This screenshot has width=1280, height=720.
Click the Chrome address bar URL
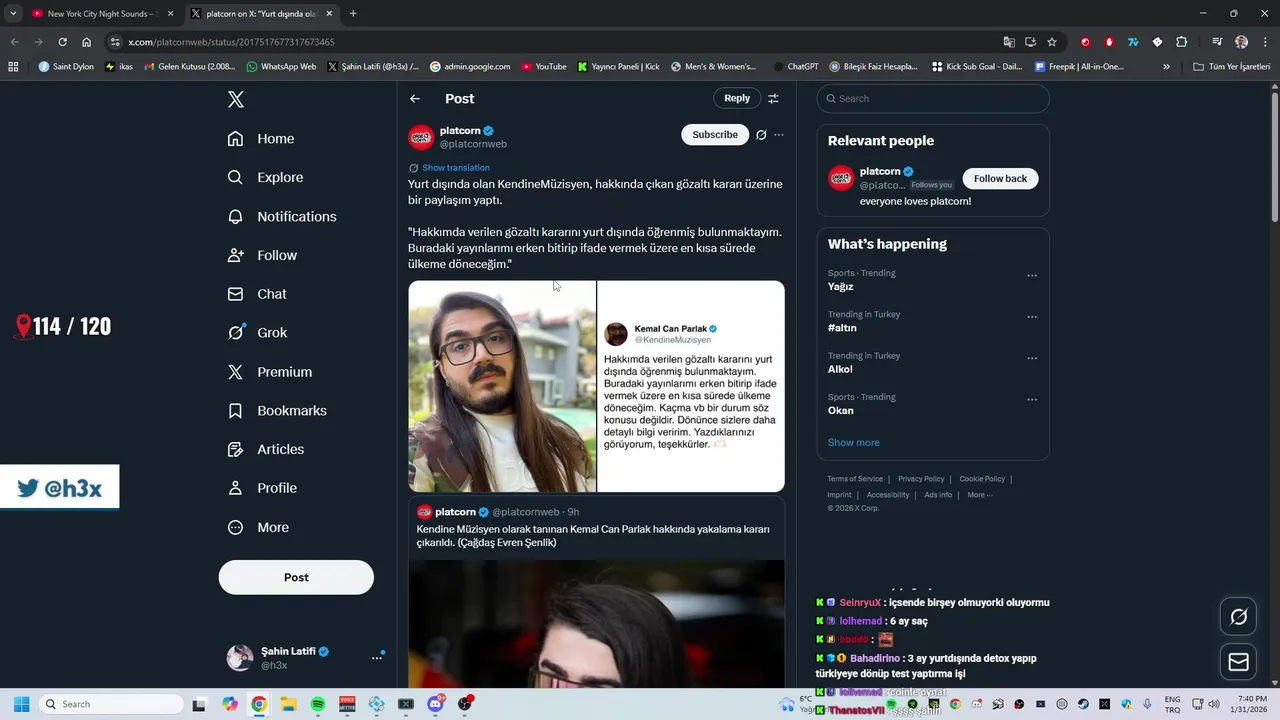(x=231, y=42)
